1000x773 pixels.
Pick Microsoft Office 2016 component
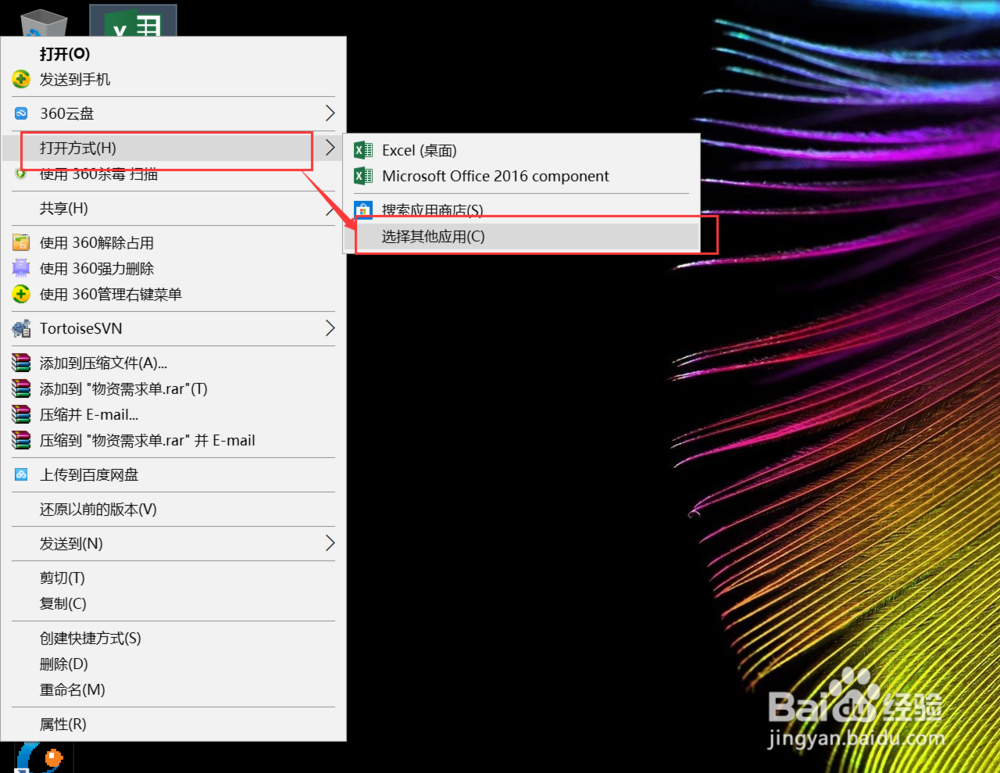pos(522,175)
